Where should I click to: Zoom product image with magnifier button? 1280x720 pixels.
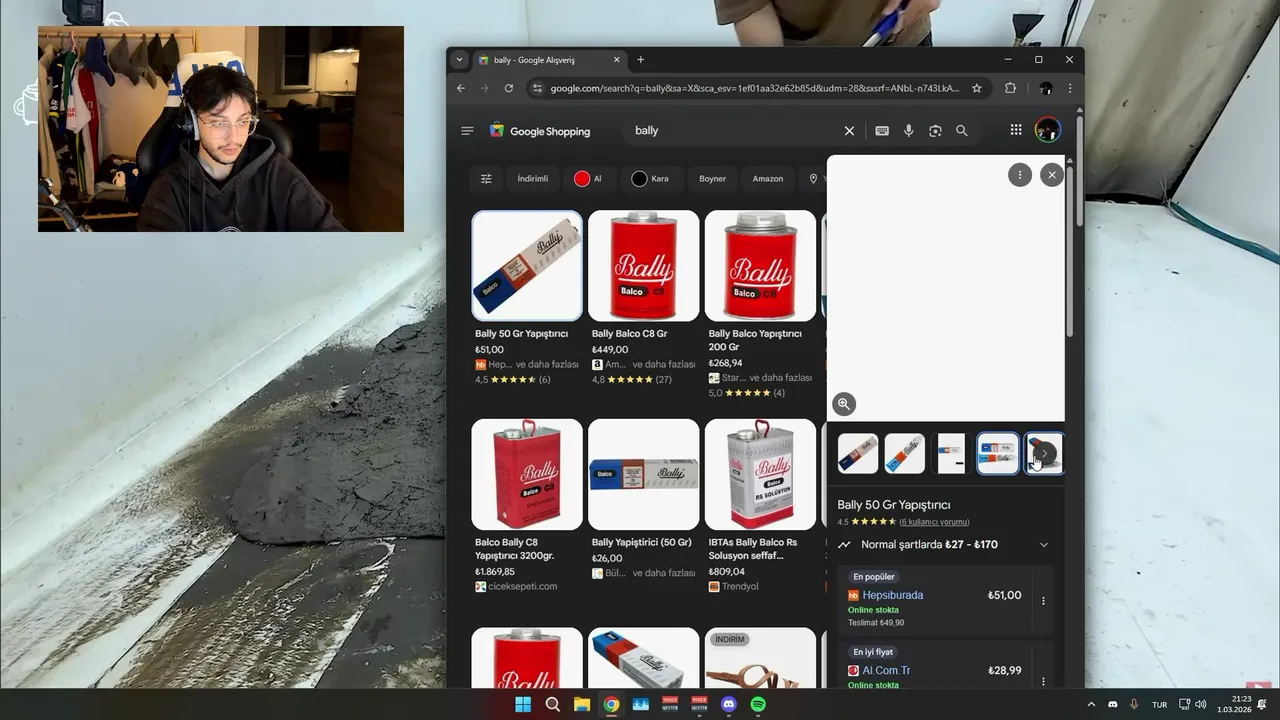(844, 404)
